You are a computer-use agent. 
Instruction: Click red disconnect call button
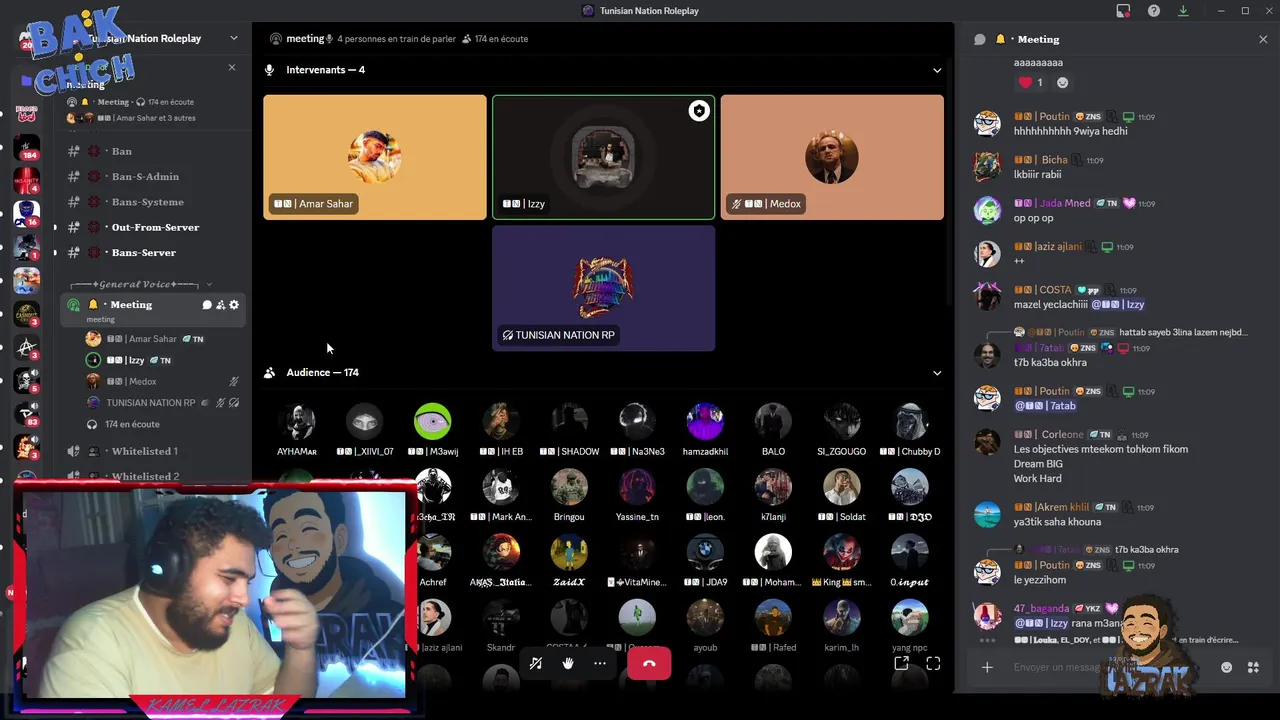[649, 663]
